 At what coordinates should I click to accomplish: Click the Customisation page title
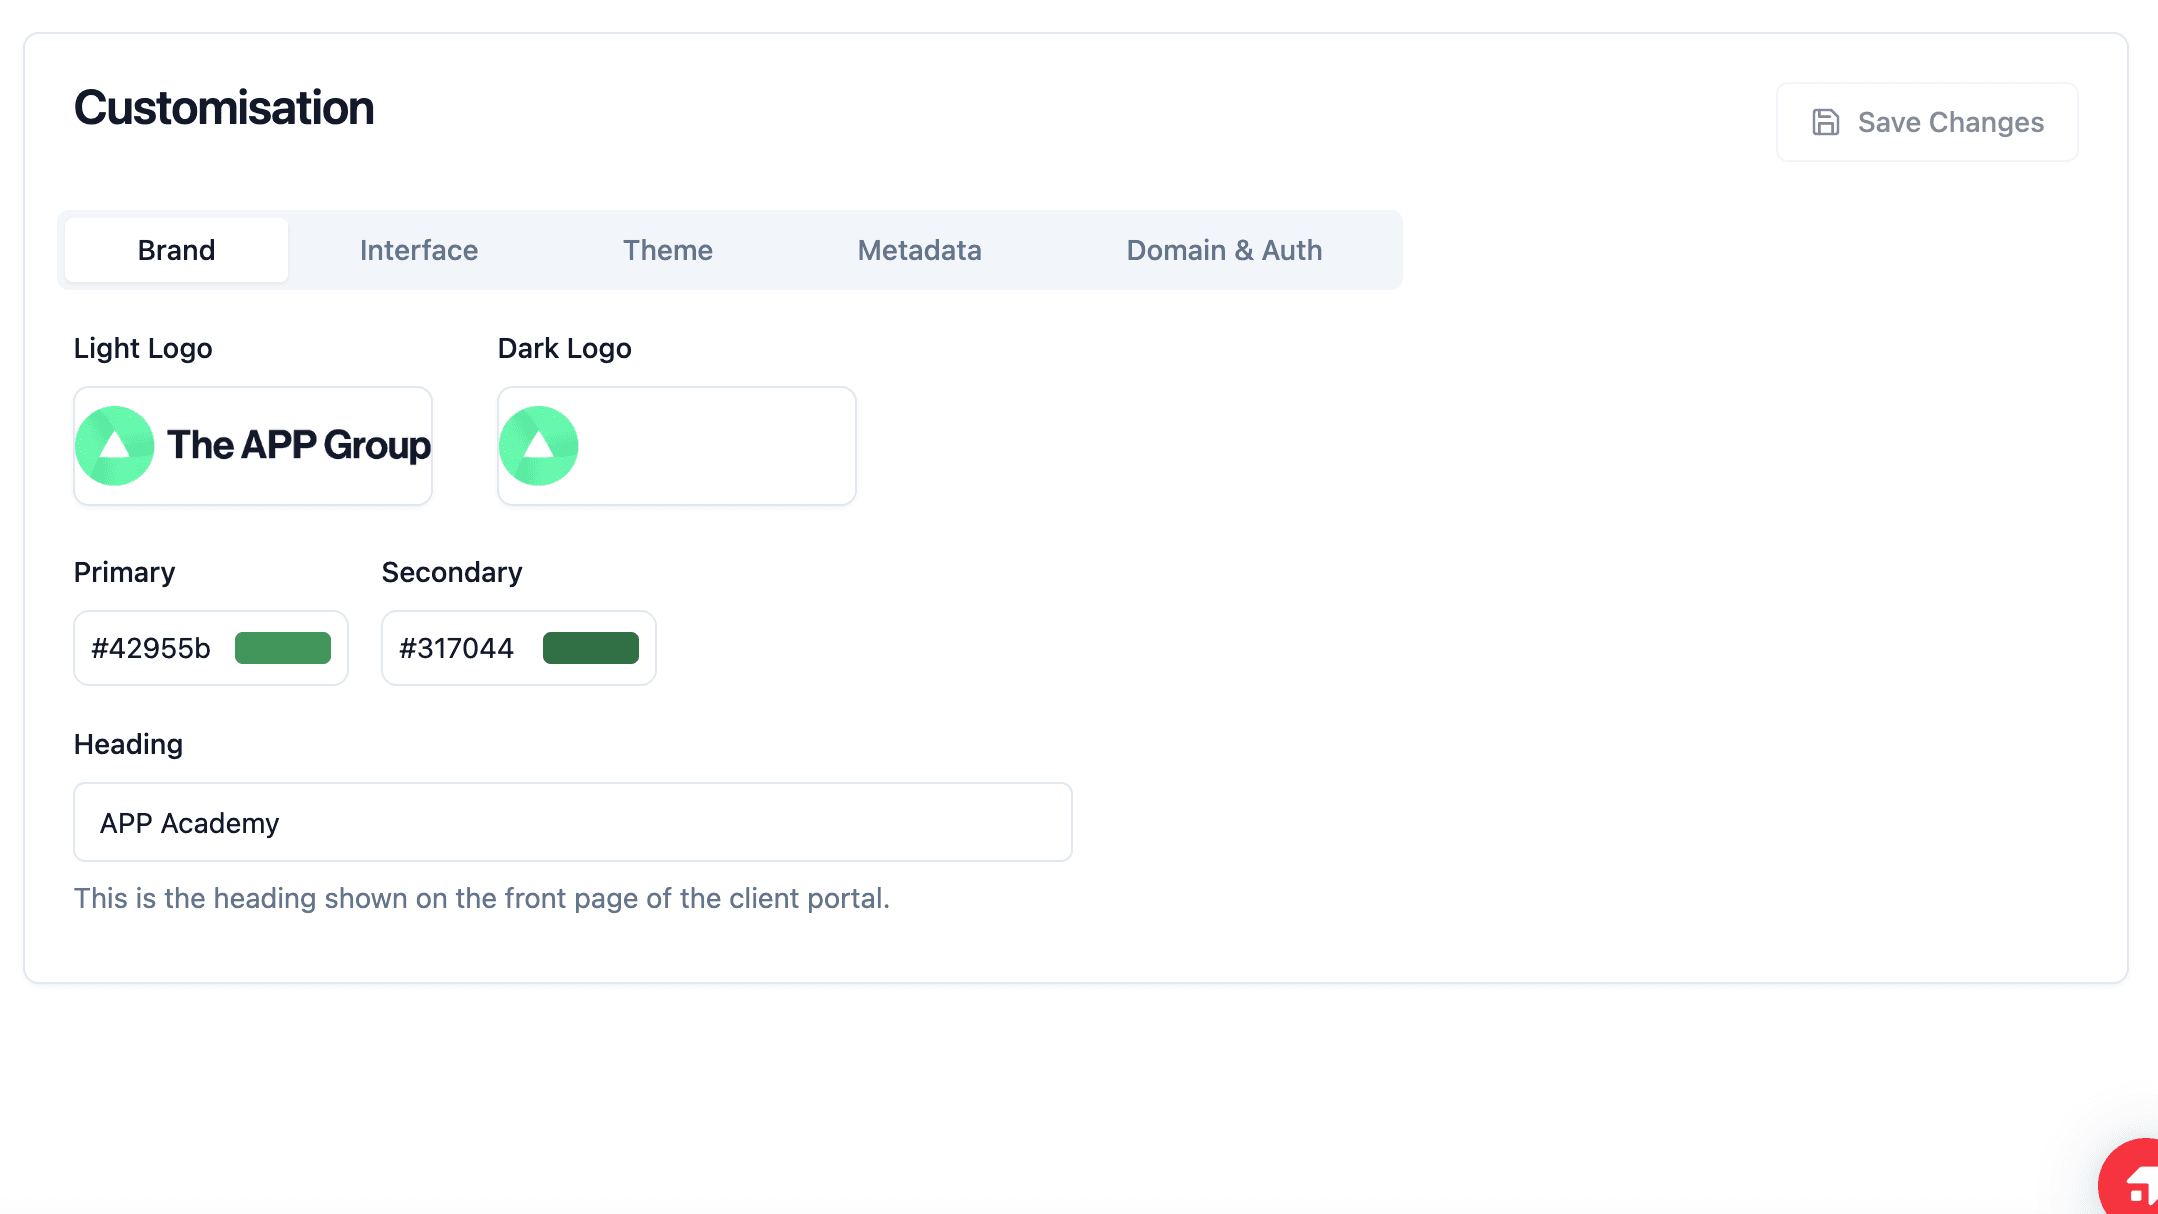[224, 108]
